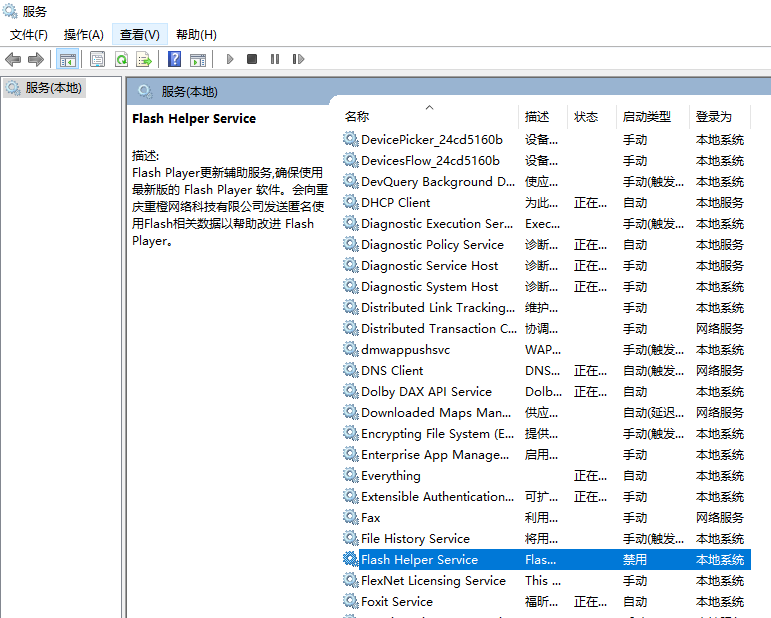This screenshot has width=771, height=618.
Task: Open the Help toolbar icon
Action: 174,60
